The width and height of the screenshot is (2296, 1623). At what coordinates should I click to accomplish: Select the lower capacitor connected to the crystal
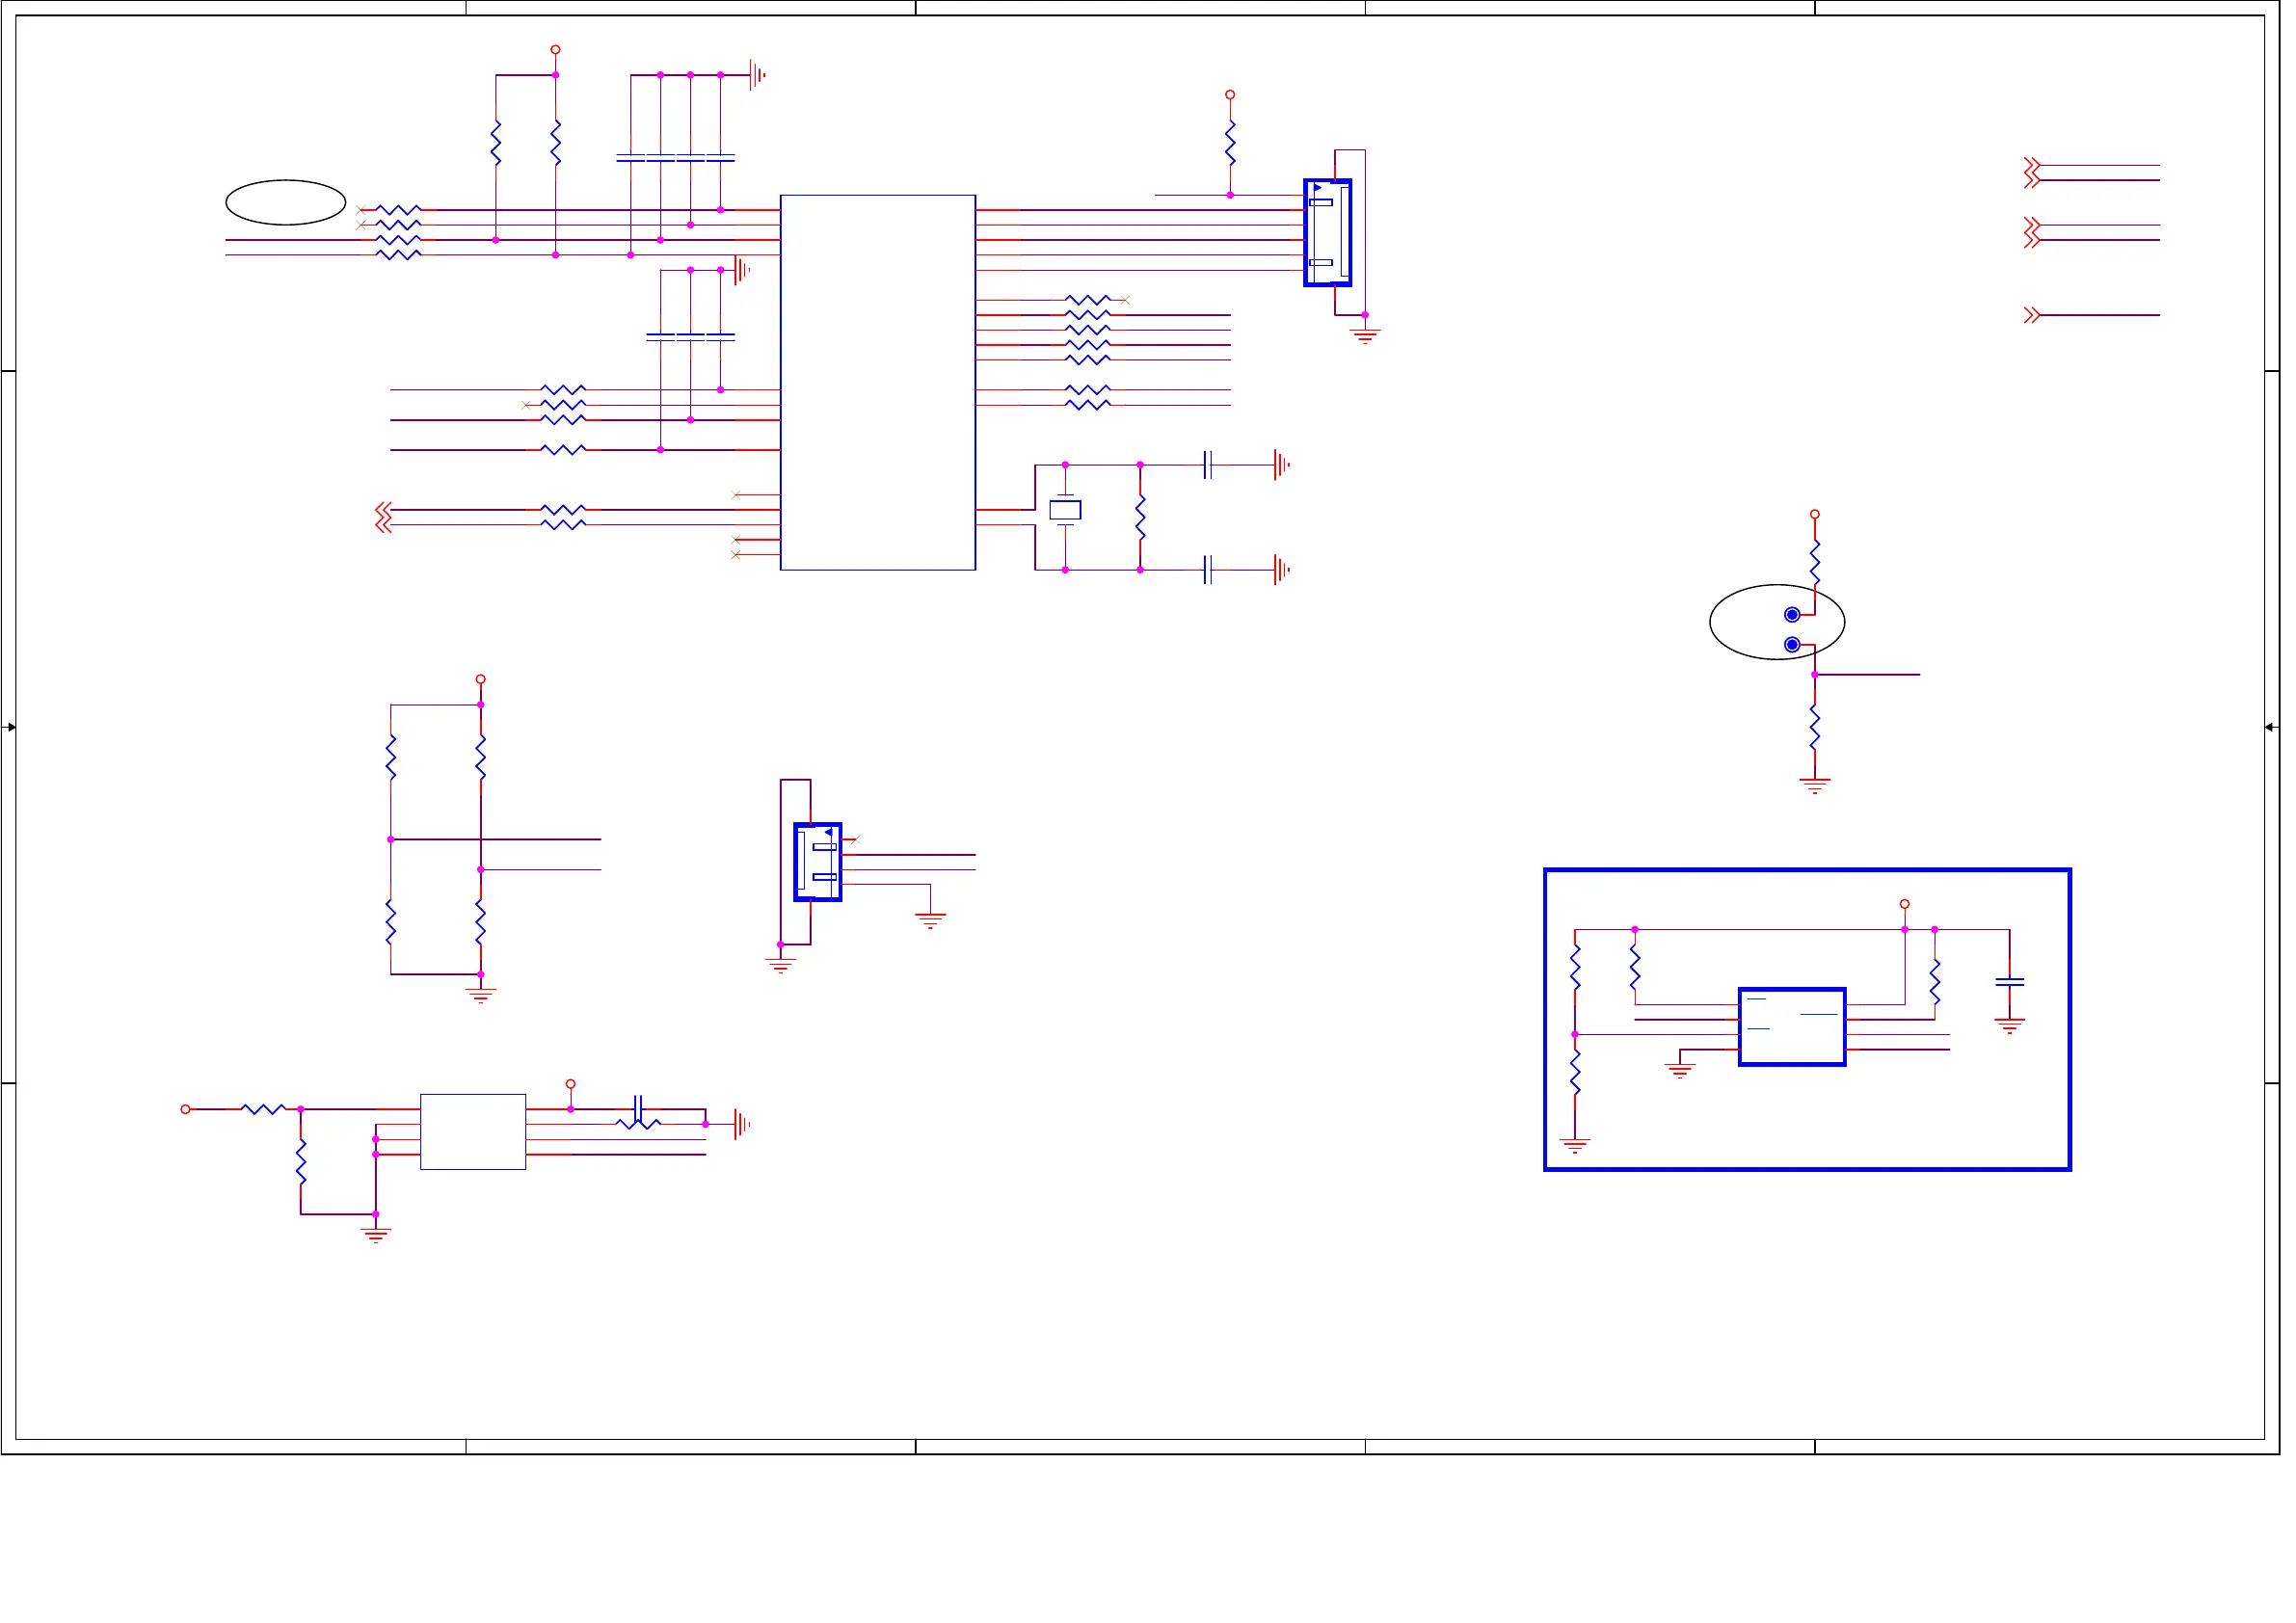pyautogui.click(x=1208, y=570)
